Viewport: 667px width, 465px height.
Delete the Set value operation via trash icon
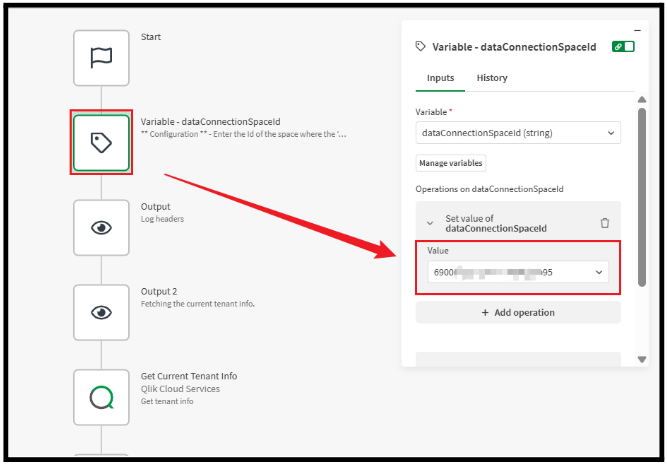click(x=604, y=223)
